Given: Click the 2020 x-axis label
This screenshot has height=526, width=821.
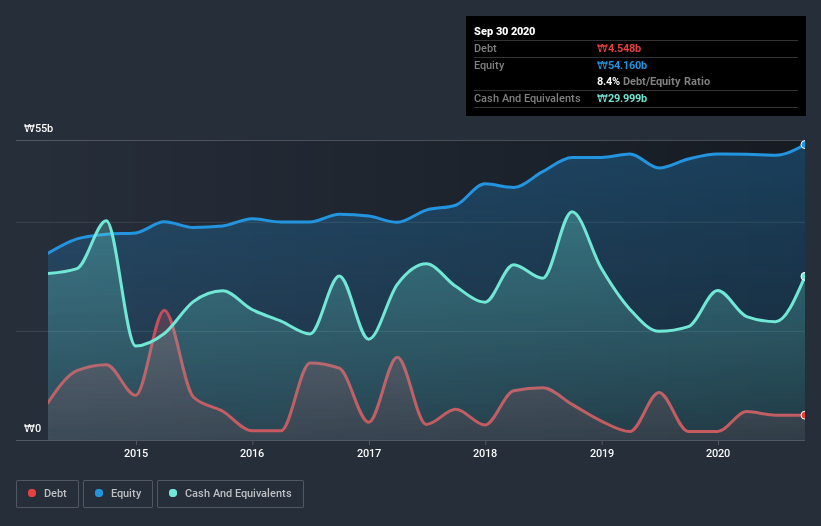Looking at the screenshot, I should pyautogui.click(x=718, y=453).
